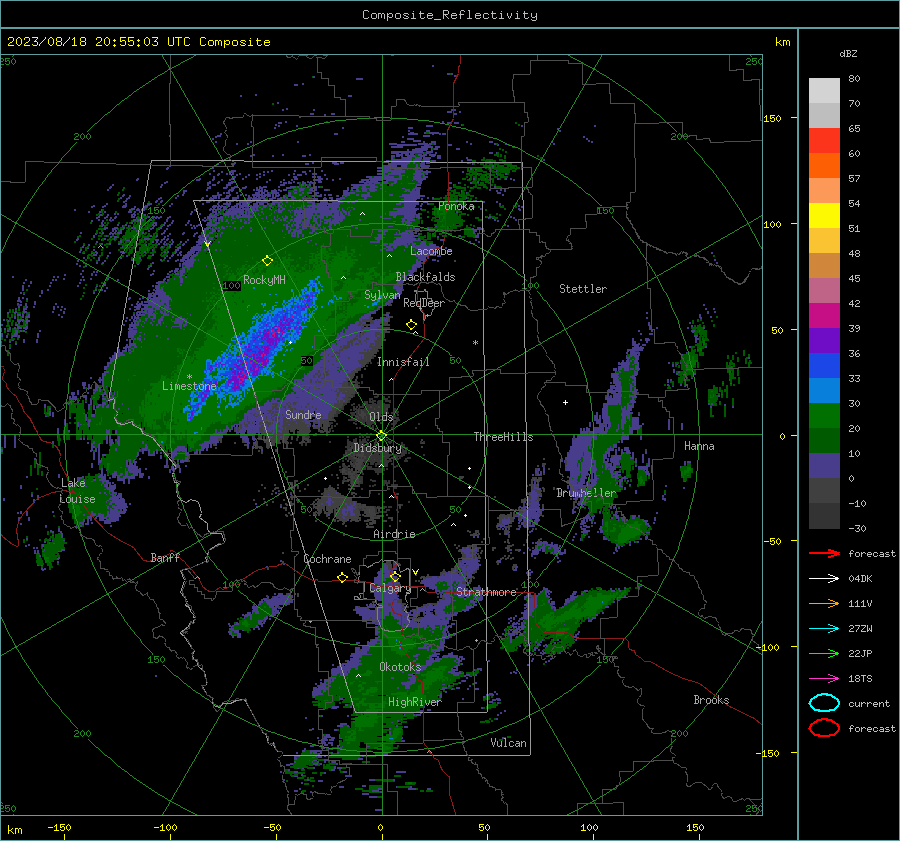Screen dimensions: 900x841
Task: Click the orange 111V arrow legend icon
Action: tap(824, 603)
